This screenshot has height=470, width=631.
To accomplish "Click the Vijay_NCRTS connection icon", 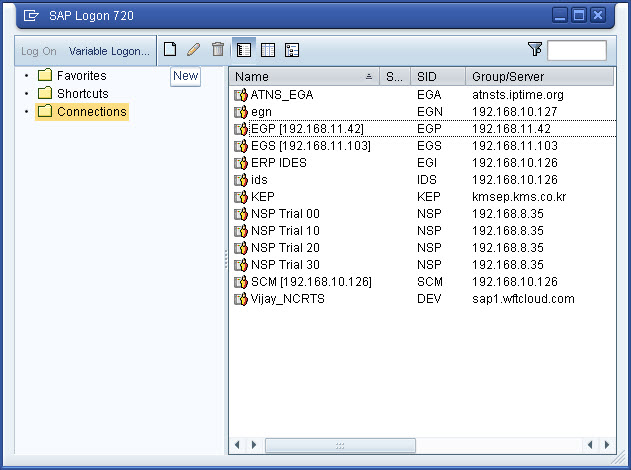I will click(x=241, y=299).
